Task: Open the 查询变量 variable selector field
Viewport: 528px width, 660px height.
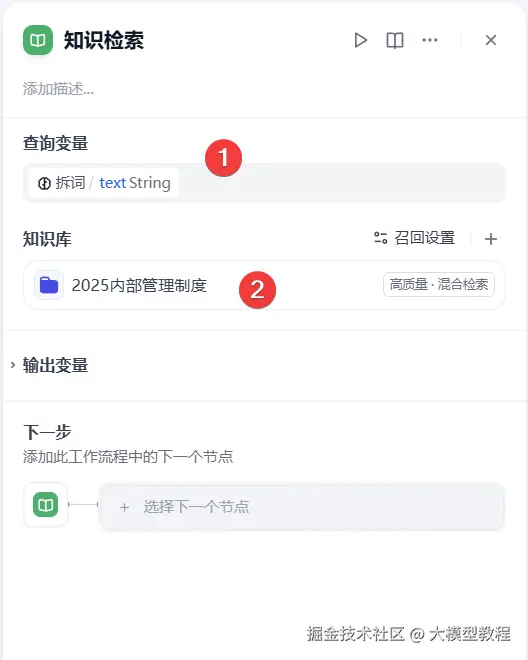Action: (x=264, y=183)
